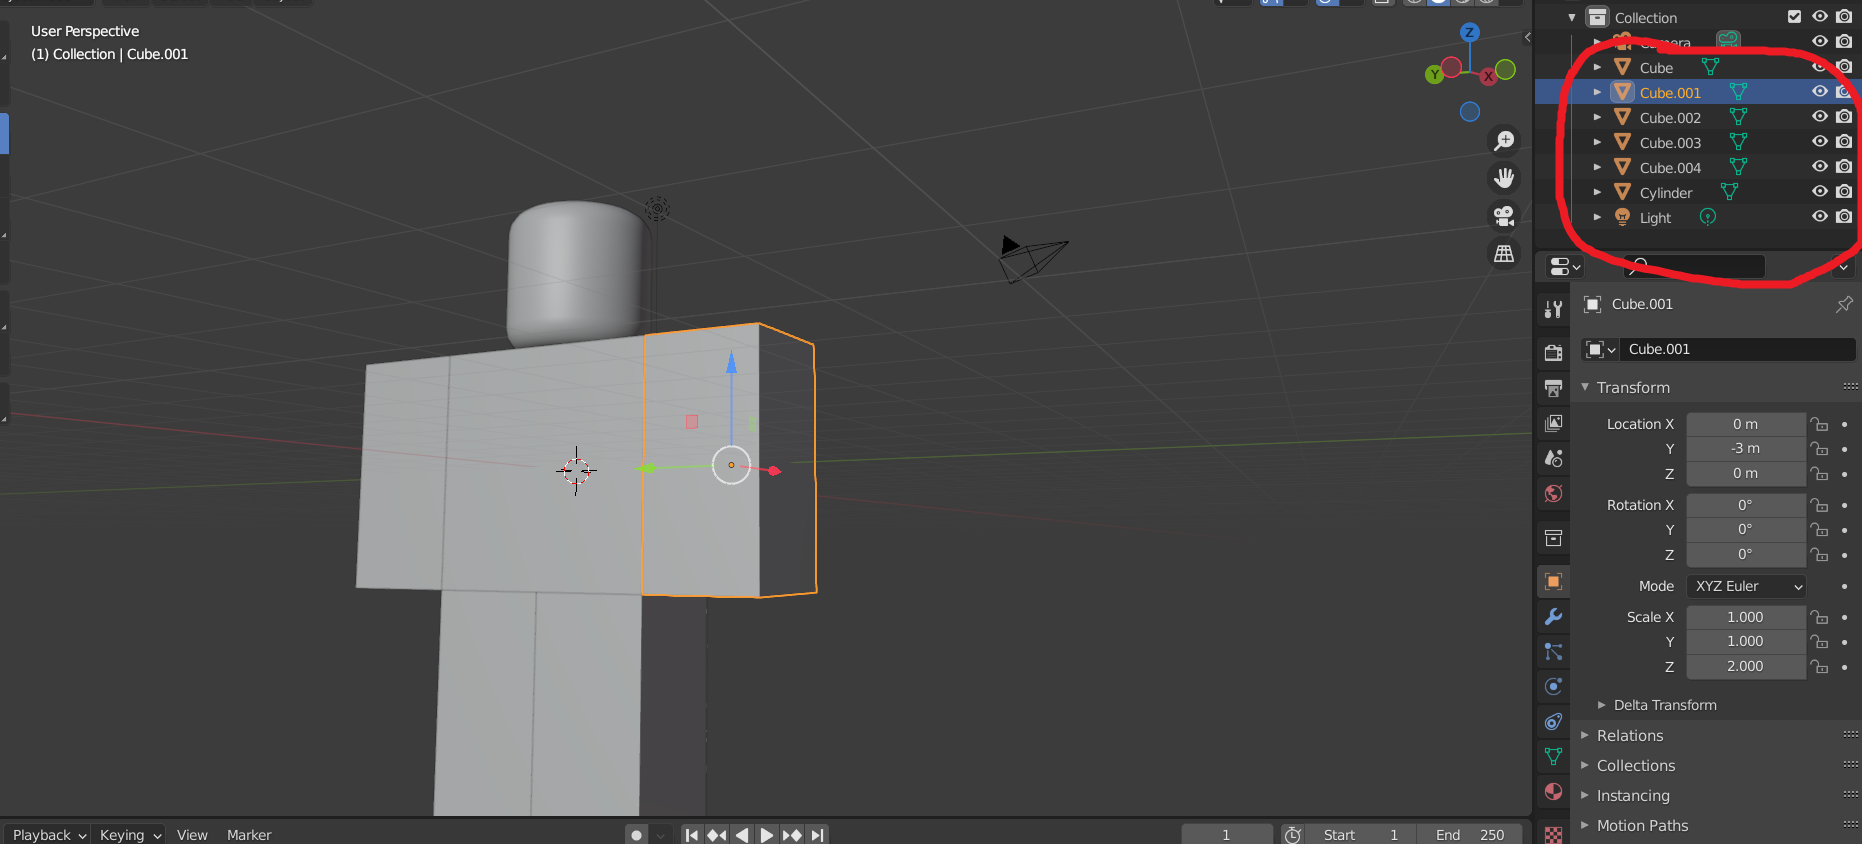Disable Cube.003 in renders
The width and height of the screenshot is (1862, 844).
coord(1844,142)
